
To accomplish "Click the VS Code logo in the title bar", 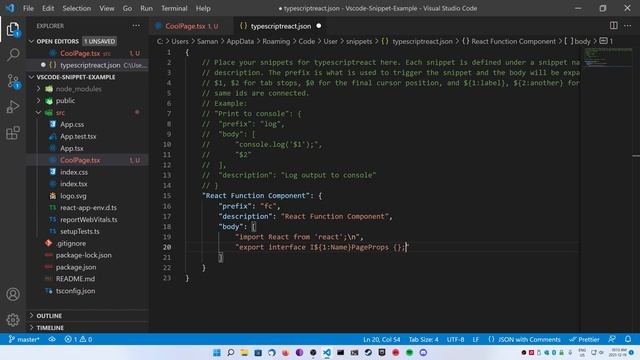I will point(10,8).
